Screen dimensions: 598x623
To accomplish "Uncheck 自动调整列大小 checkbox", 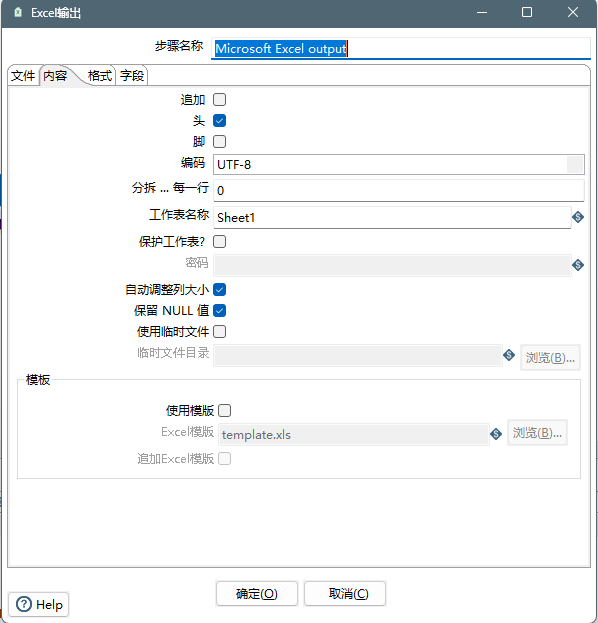I will tap(219, 290).
